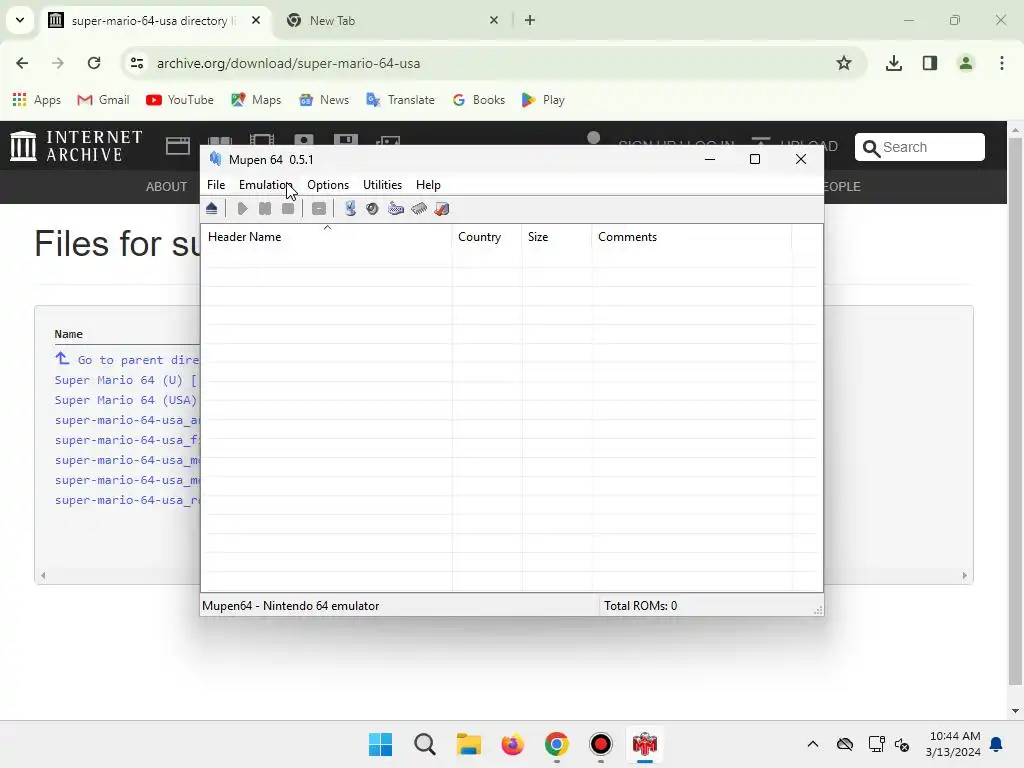Click the Internet Archive logo
This screenshot has width=1024, height=768.
point(76,146)
